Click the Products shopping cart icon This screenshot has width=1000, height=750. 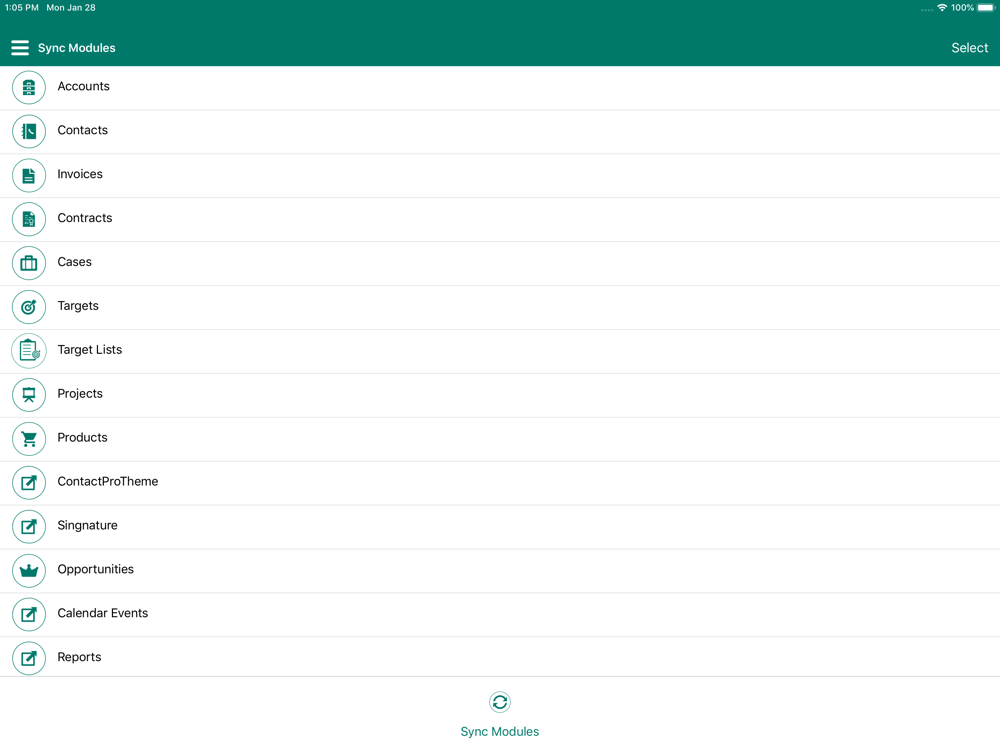point(29,439)
